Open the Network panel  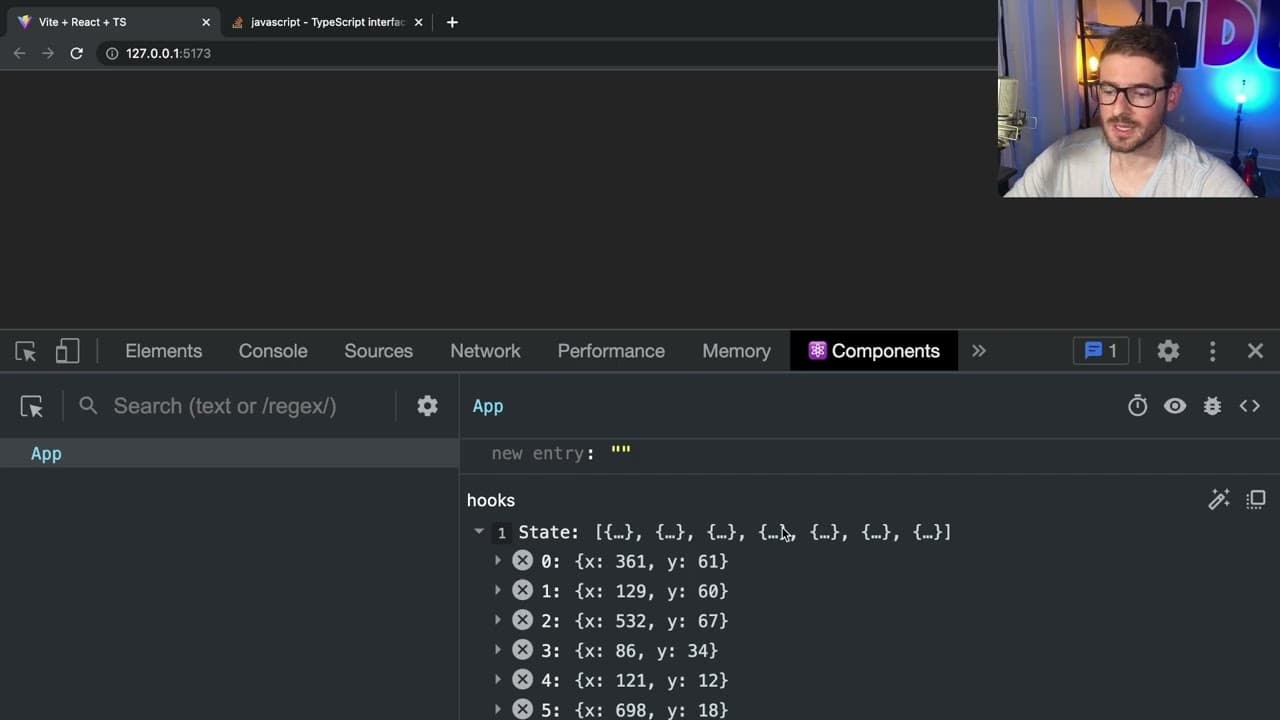(485, 351)
